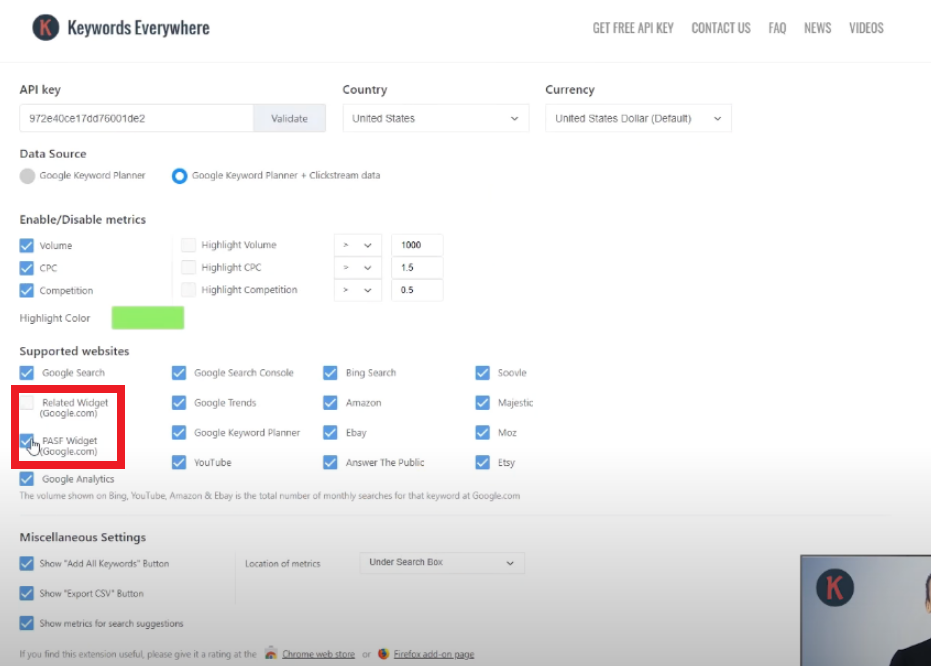Click the Chrome web store icon

tap(271, 654)
